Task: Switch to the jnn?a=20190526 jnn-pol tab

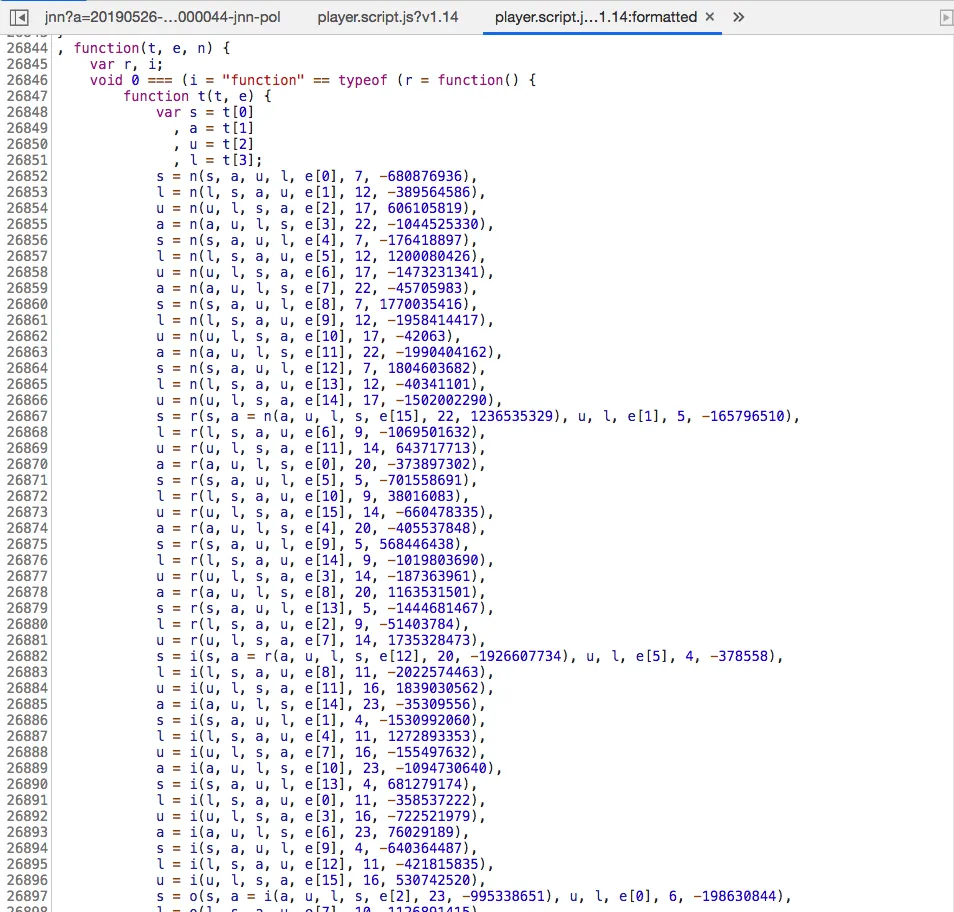Action: [162, 17]
